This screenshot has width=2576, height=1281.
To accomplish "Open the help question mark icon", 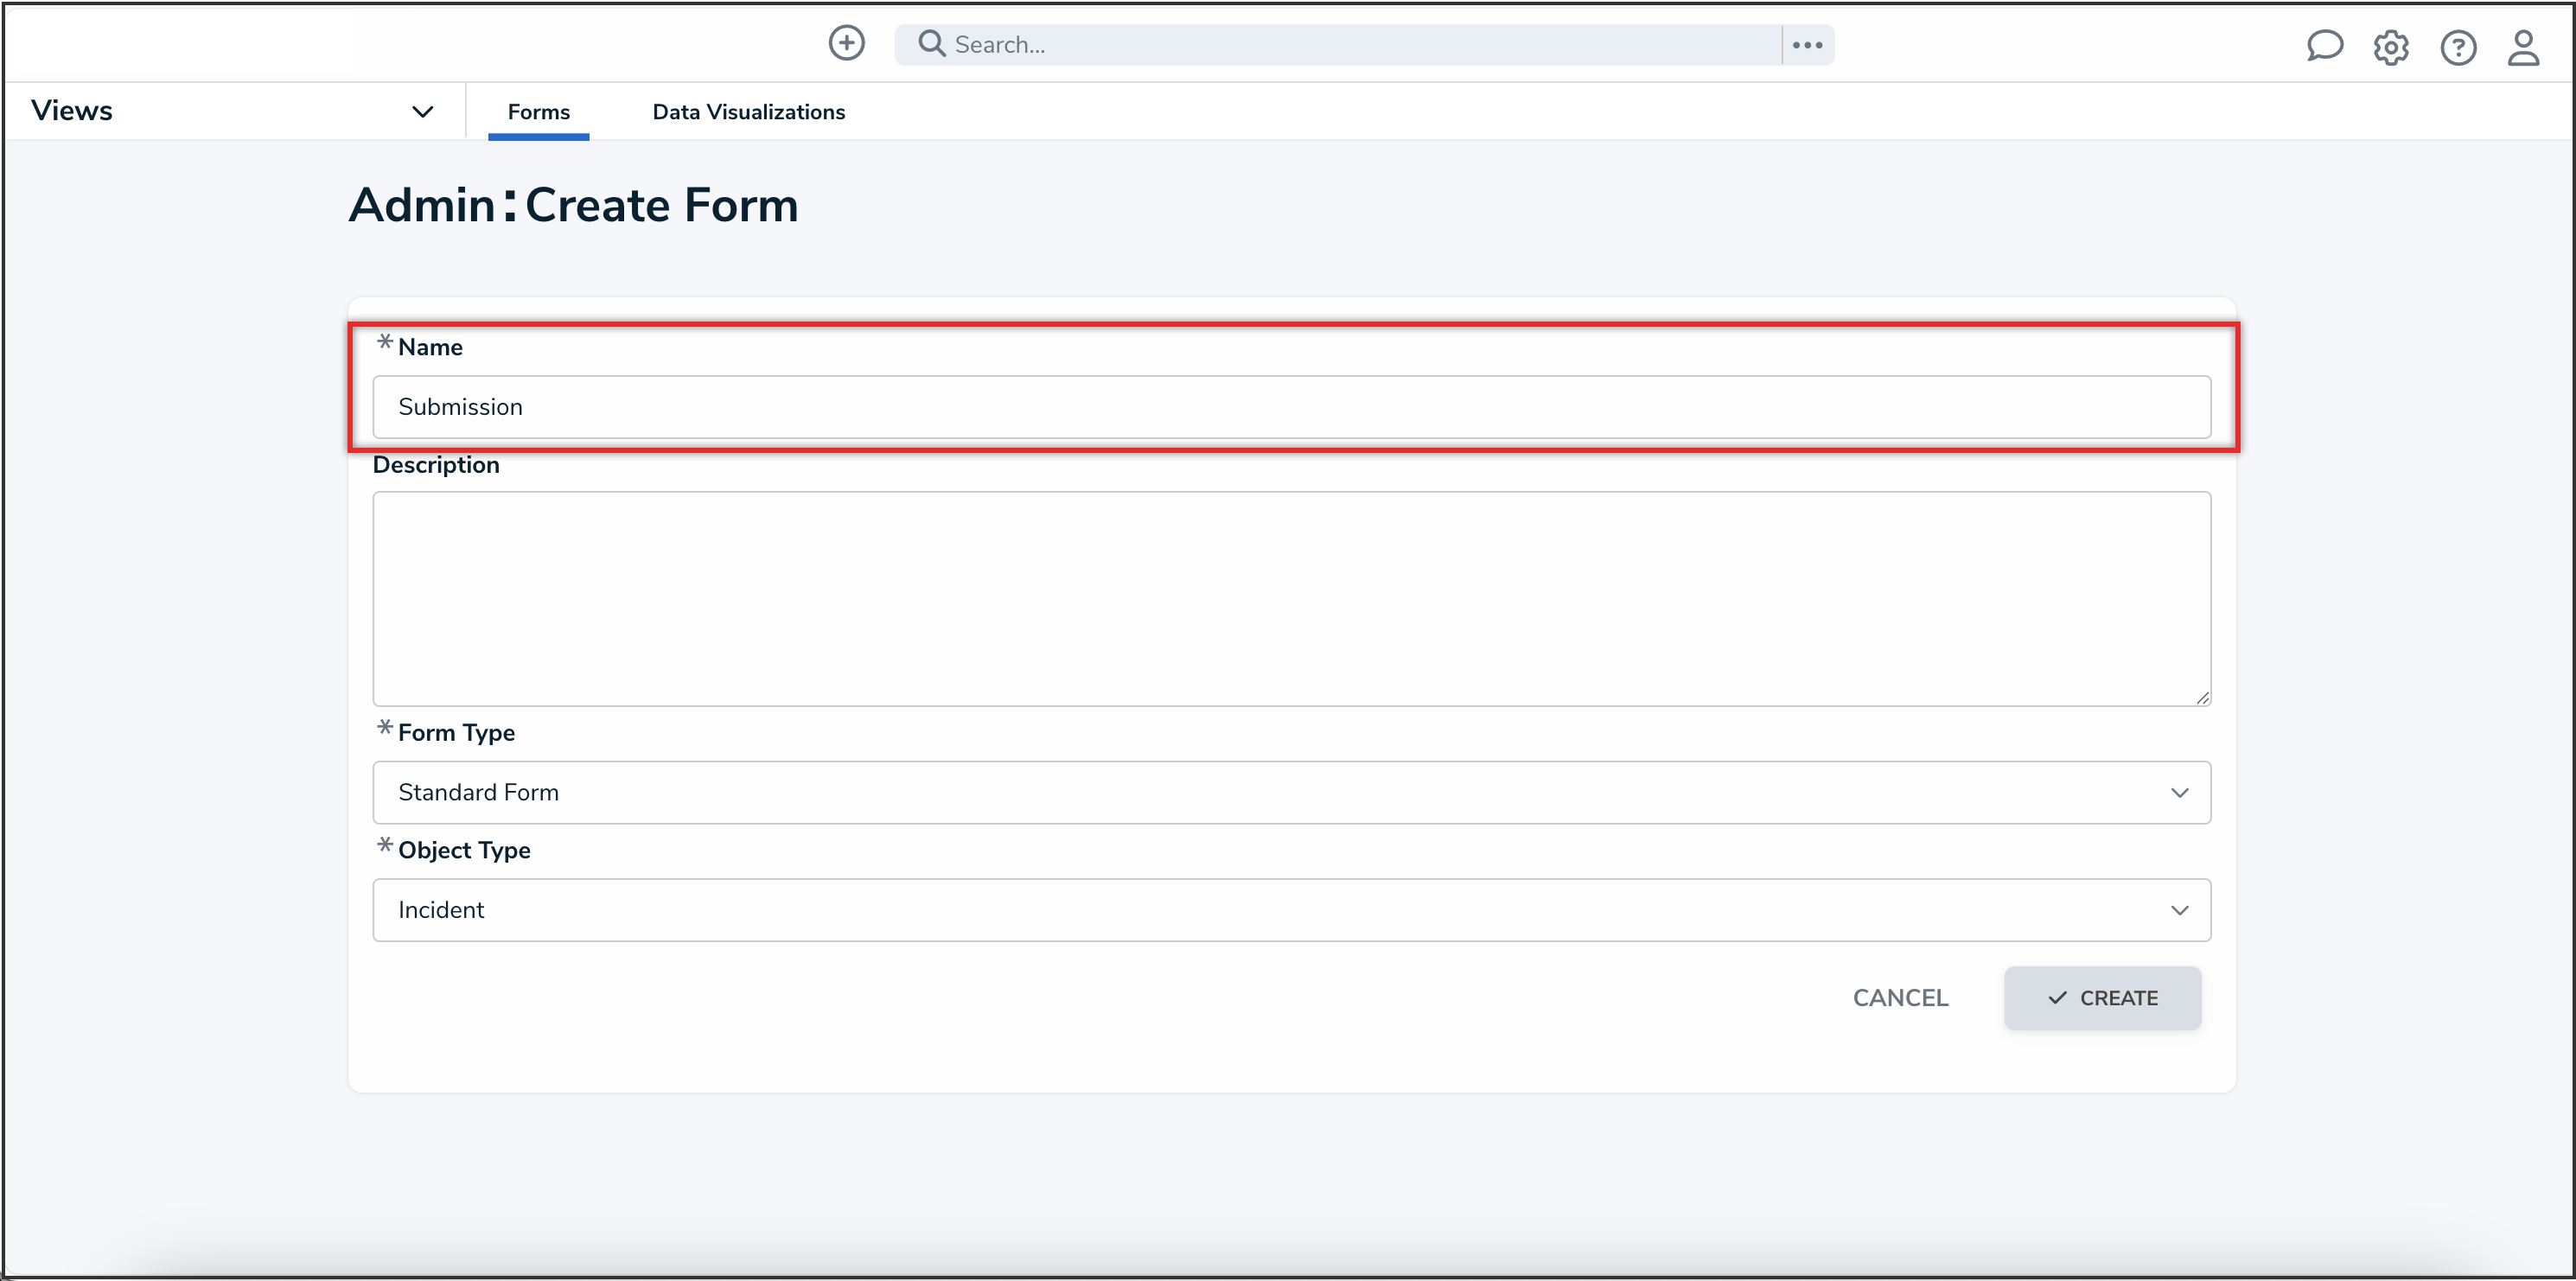I will point(2458,47).
